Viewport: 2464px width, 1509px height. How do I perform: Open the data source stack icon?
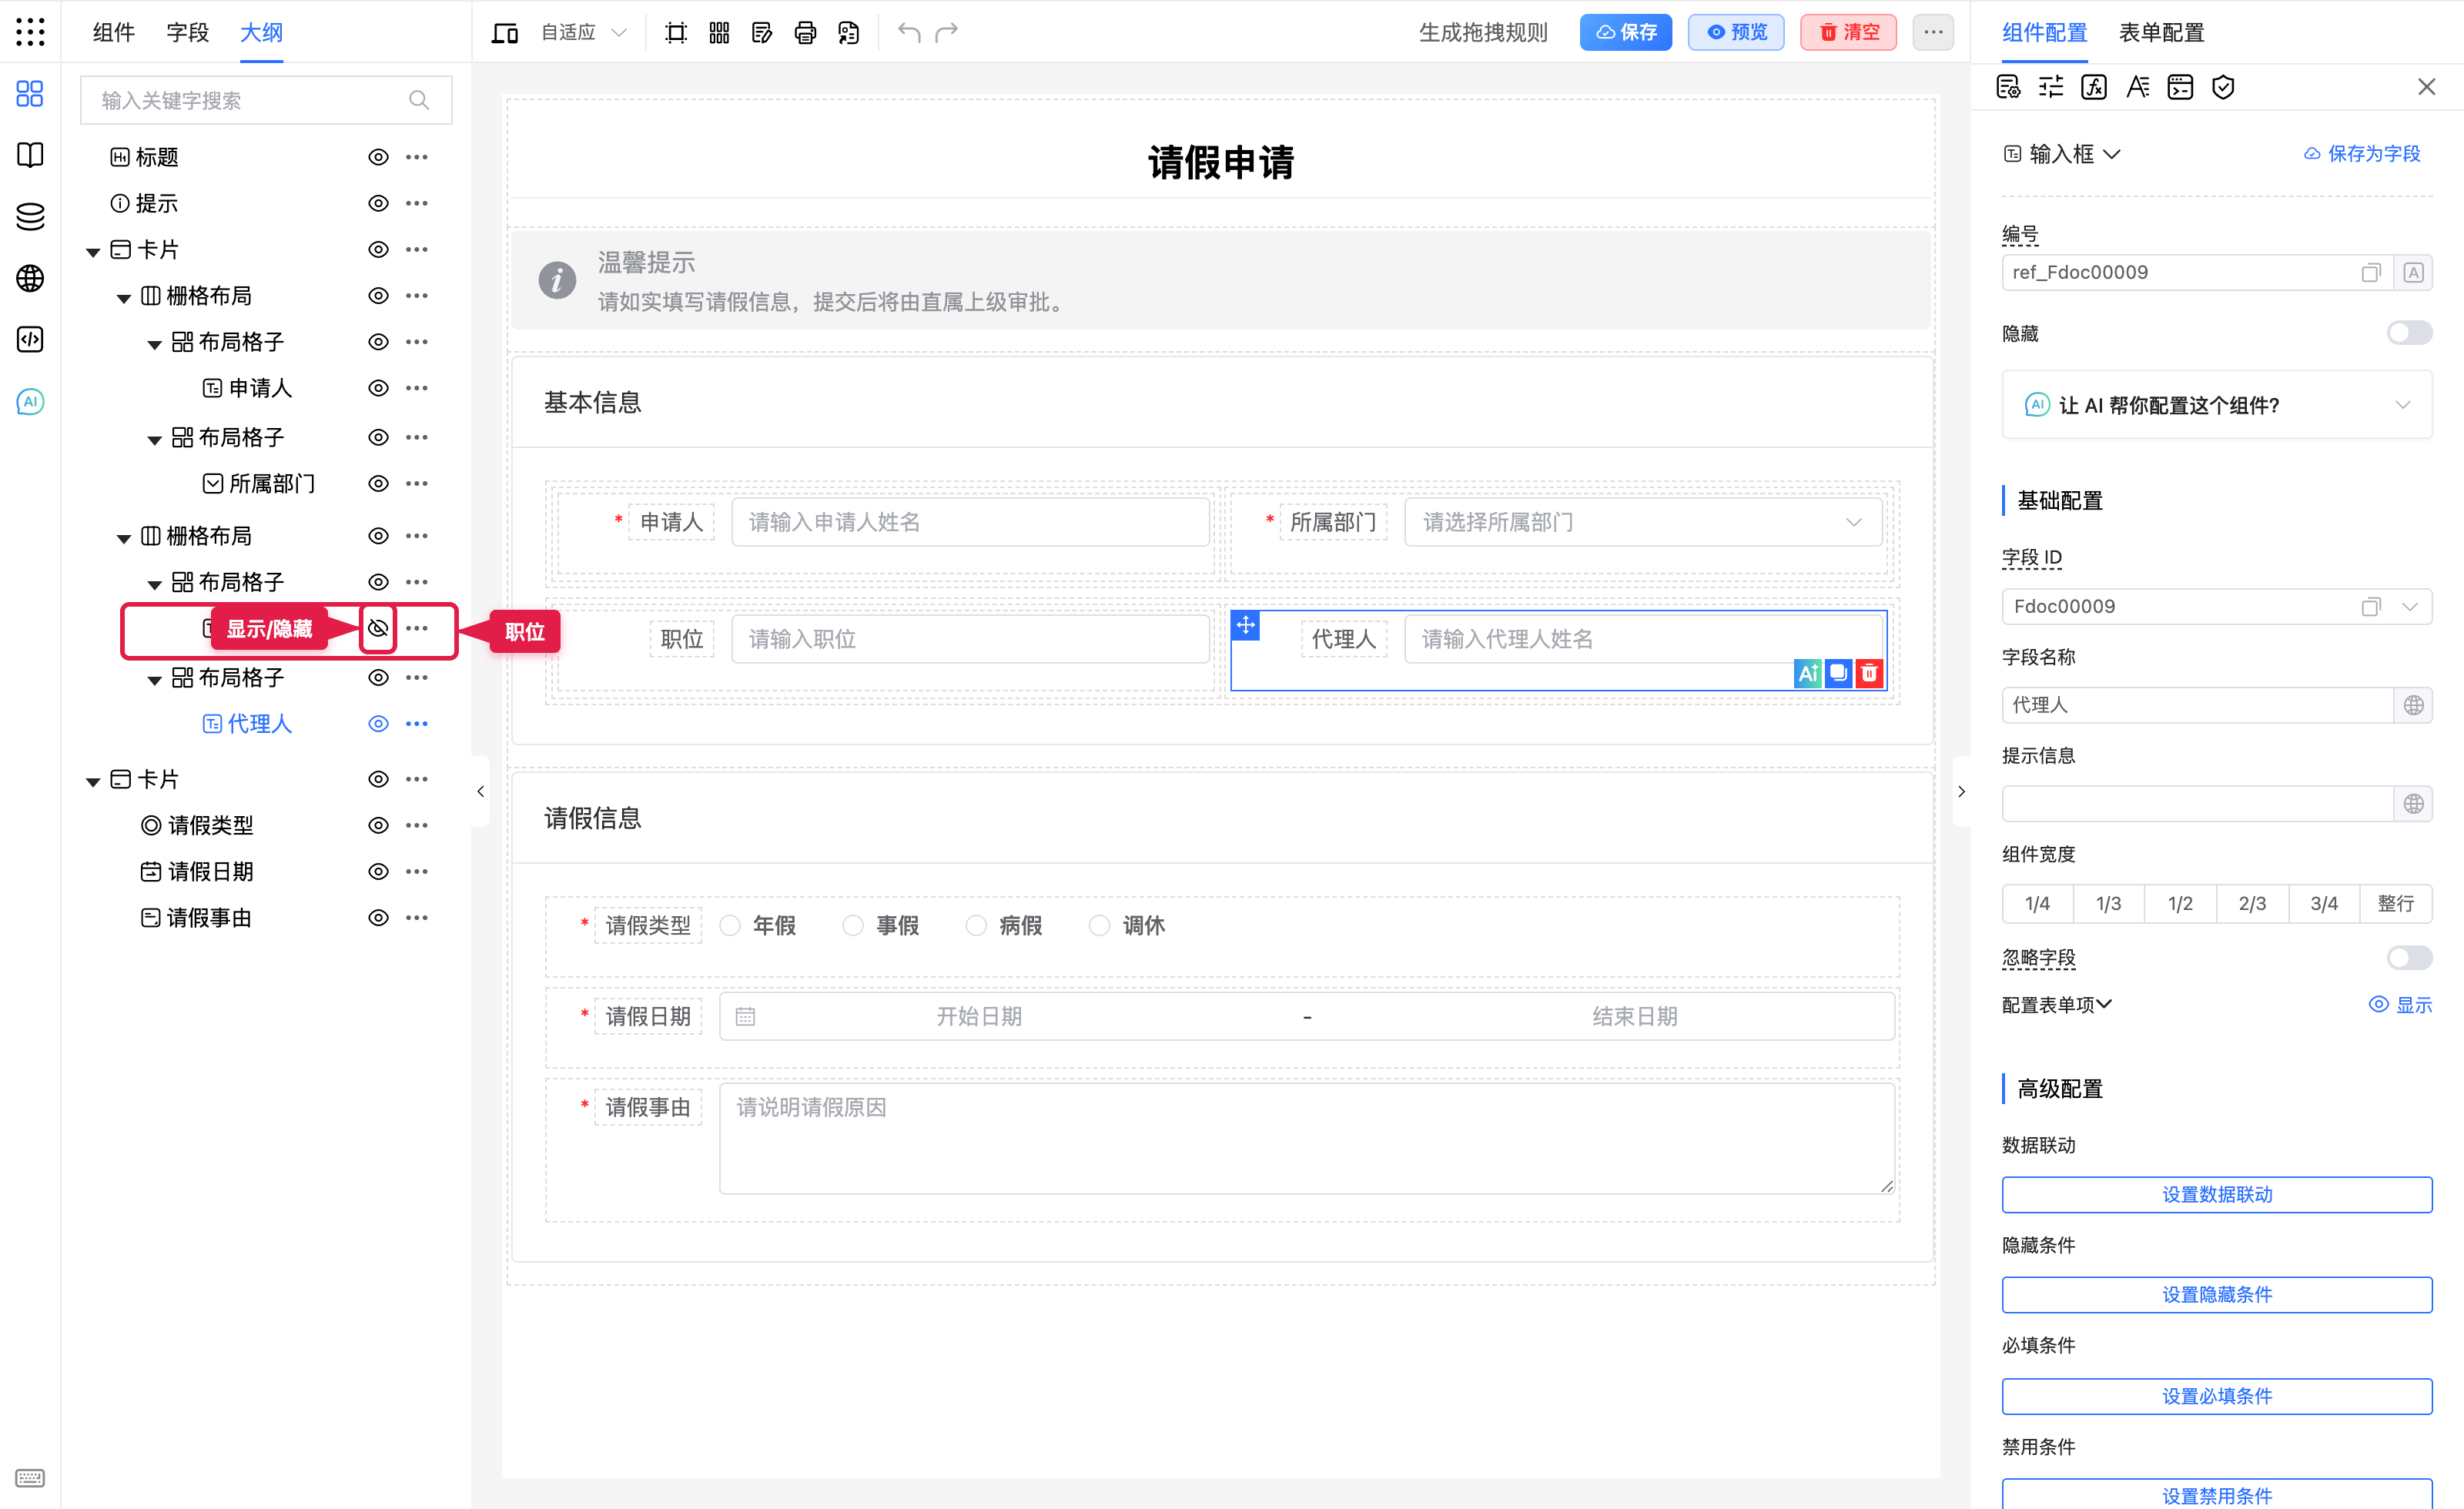[30, 216]
